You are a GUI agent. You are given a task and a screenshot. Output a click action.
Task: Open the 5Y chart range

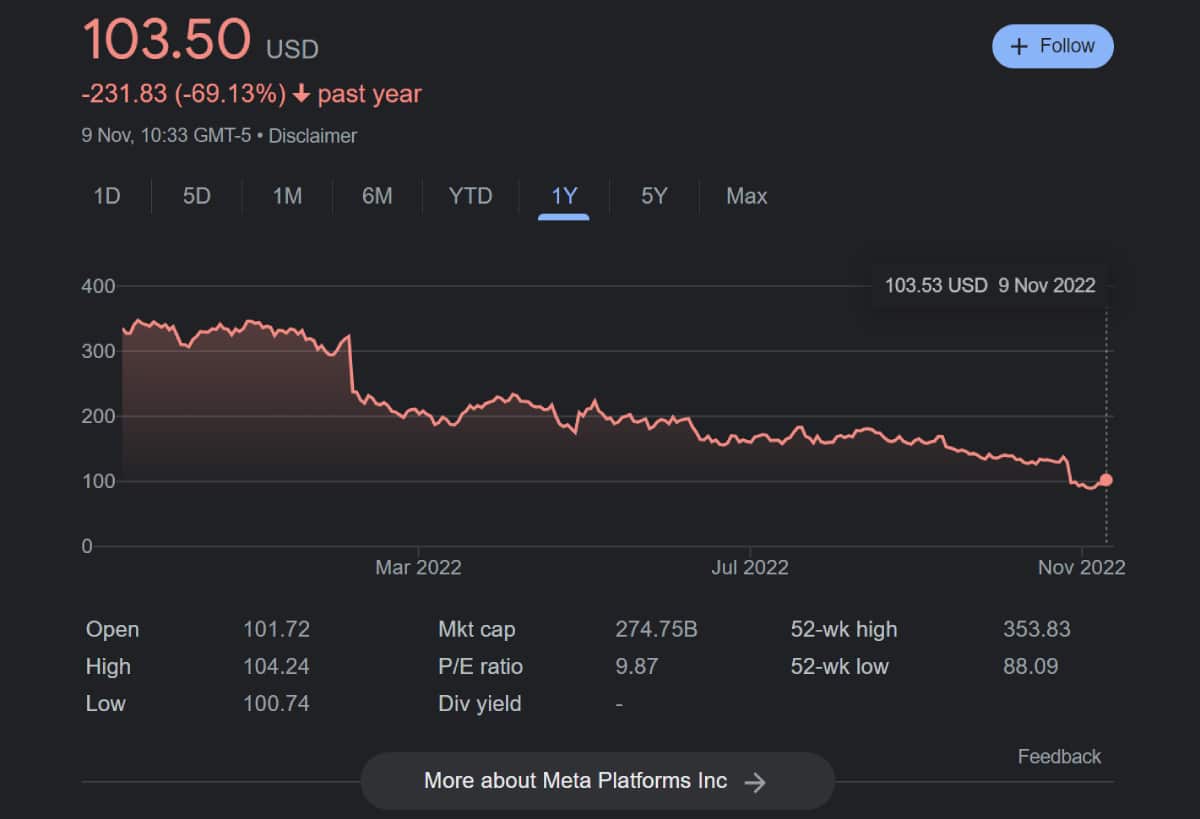[x=654, y=196]
